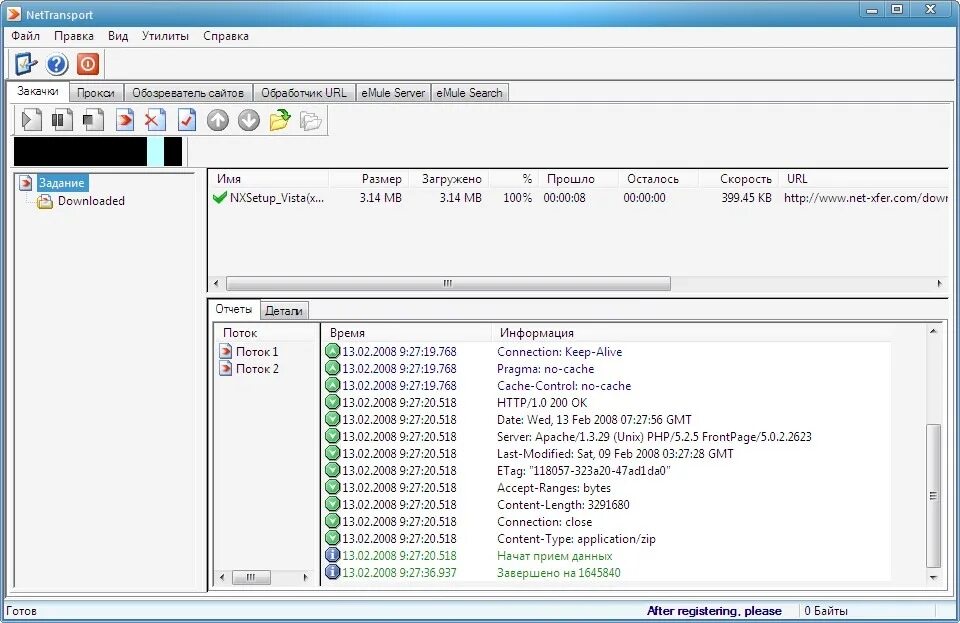
Task: Click the red power Exit icon
Action: point(88,64)
